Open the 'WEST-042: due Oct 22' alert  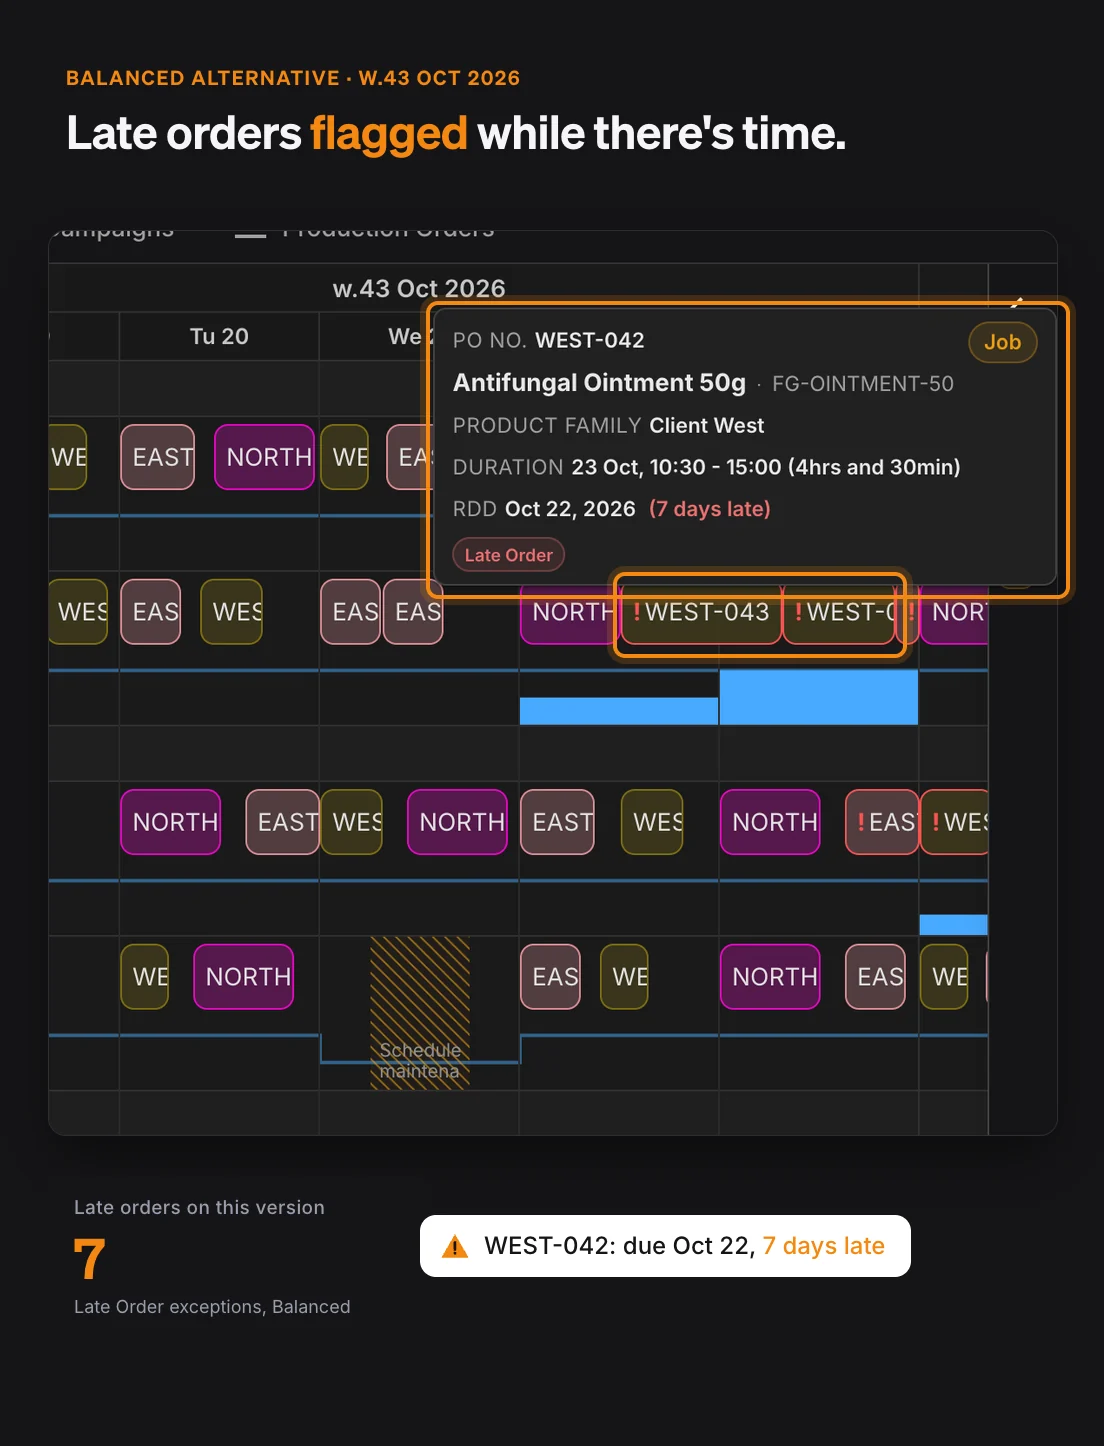coord(665,1246)
